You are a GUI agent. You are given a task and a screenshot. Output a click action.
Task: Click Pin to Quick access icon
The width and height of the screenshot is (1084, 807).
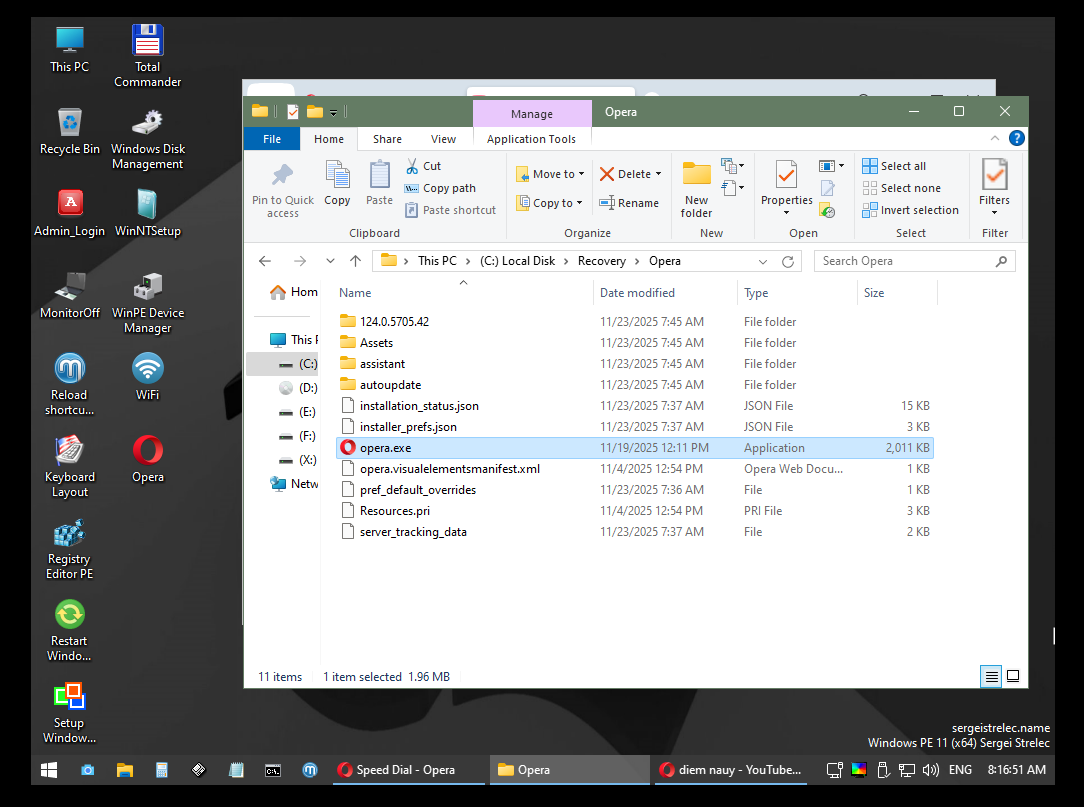click(x=282, y=175)
